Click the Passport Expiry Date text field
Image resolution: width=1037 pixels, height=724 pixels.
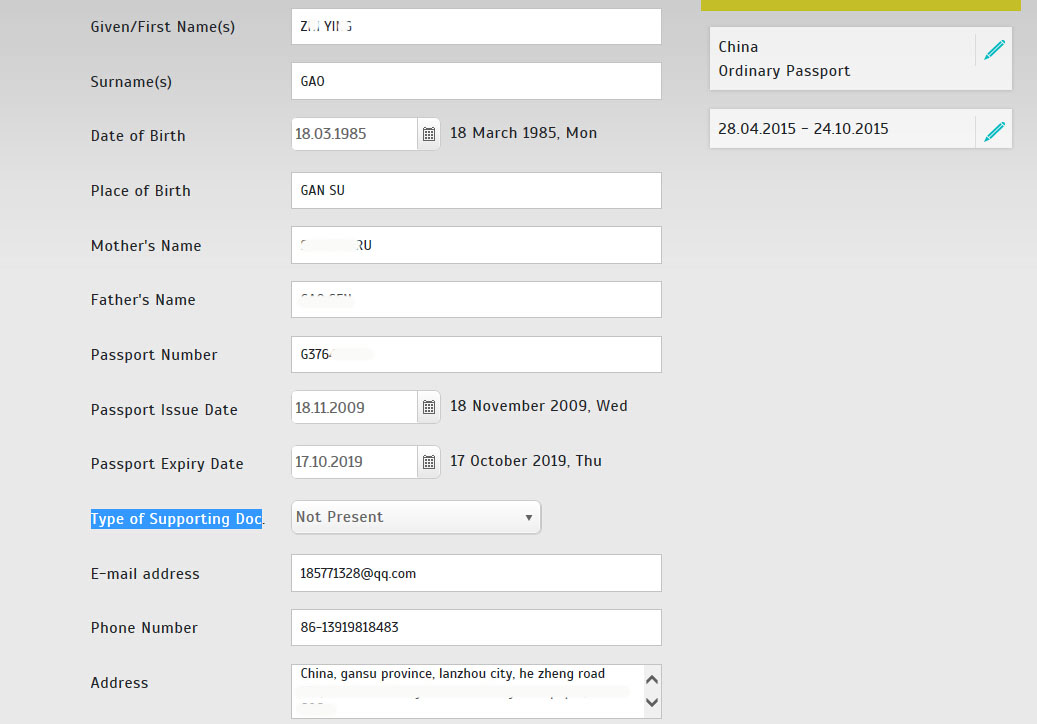[x=354, y=462]
